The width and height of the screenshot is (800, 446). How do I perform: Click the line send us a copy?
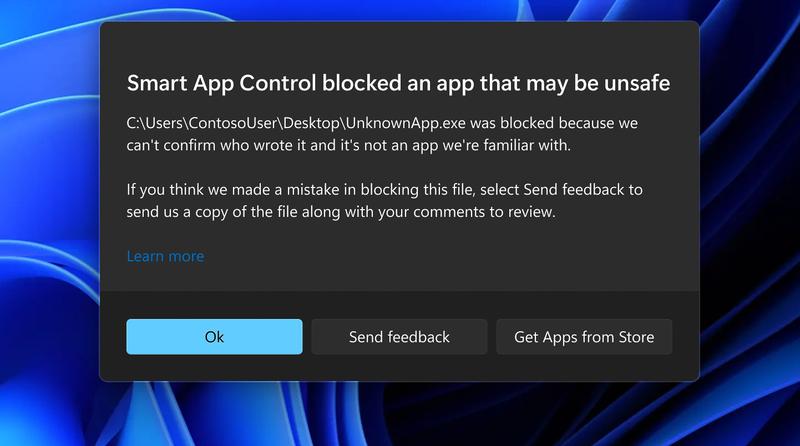tap(341, 212)
